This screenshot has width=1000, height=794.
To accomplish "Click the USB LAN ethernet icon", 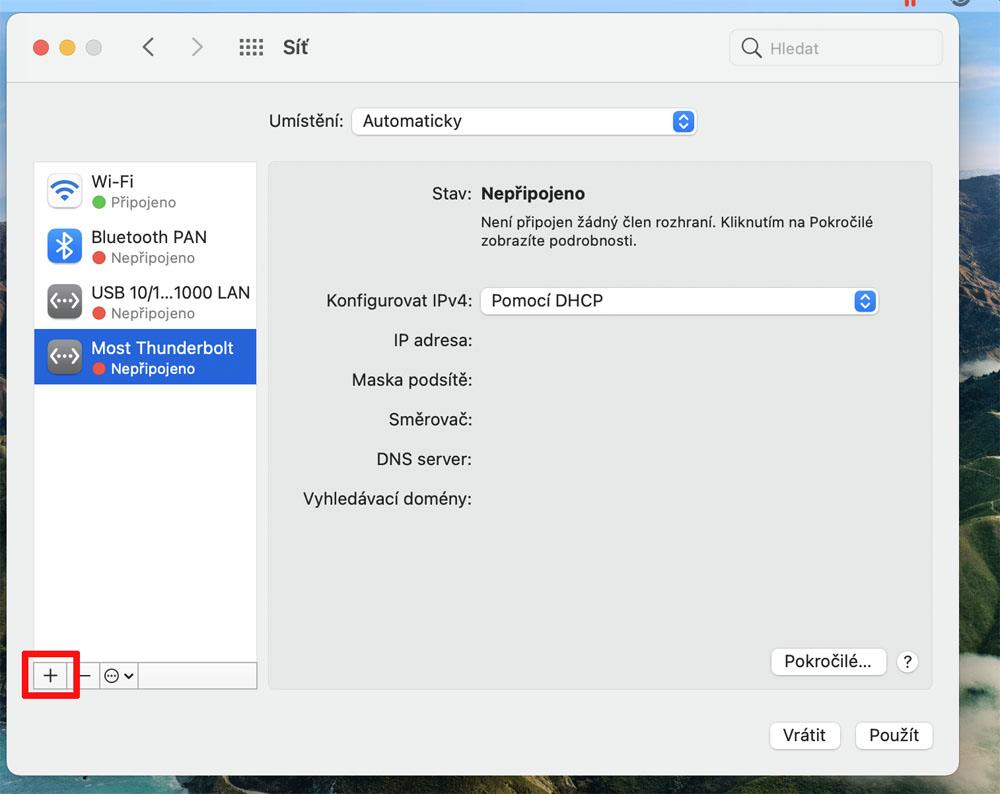I will (x=65, y=301).
